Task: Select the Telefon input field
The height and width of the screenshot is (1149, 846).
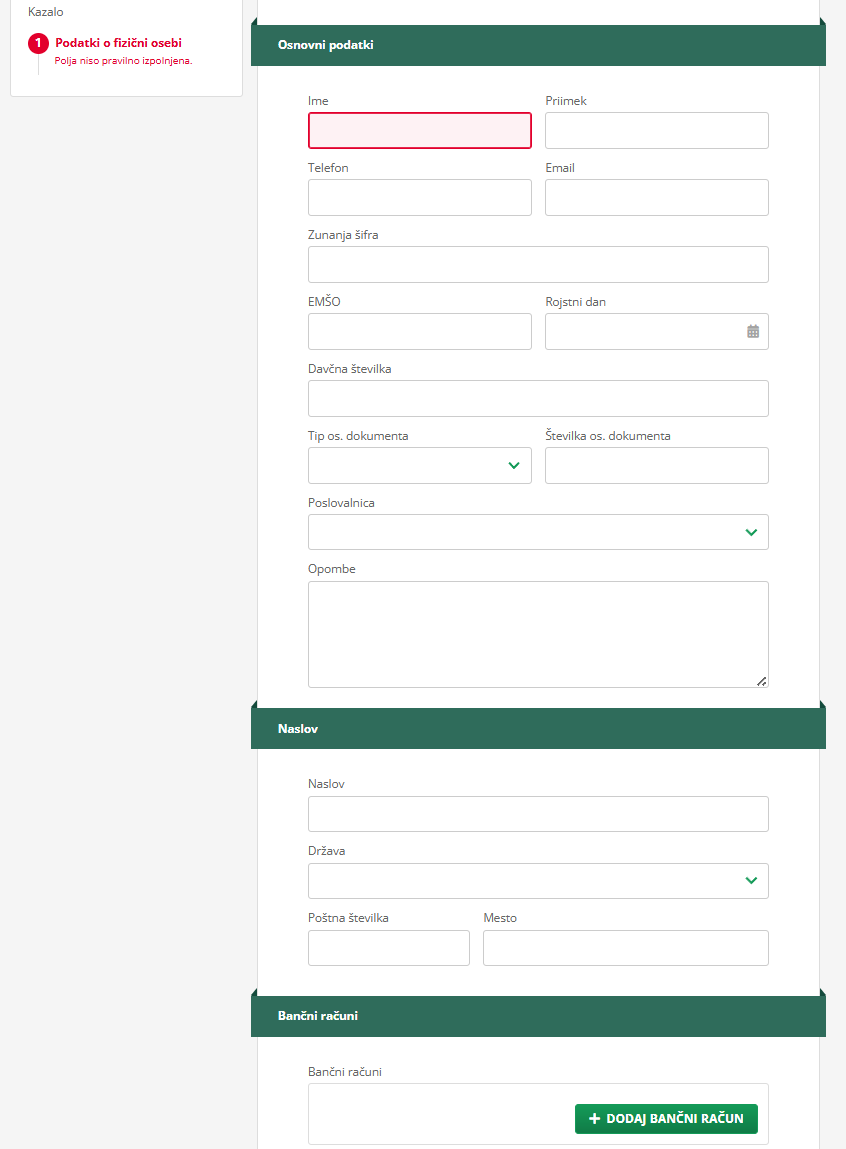Action: (419, 198)
